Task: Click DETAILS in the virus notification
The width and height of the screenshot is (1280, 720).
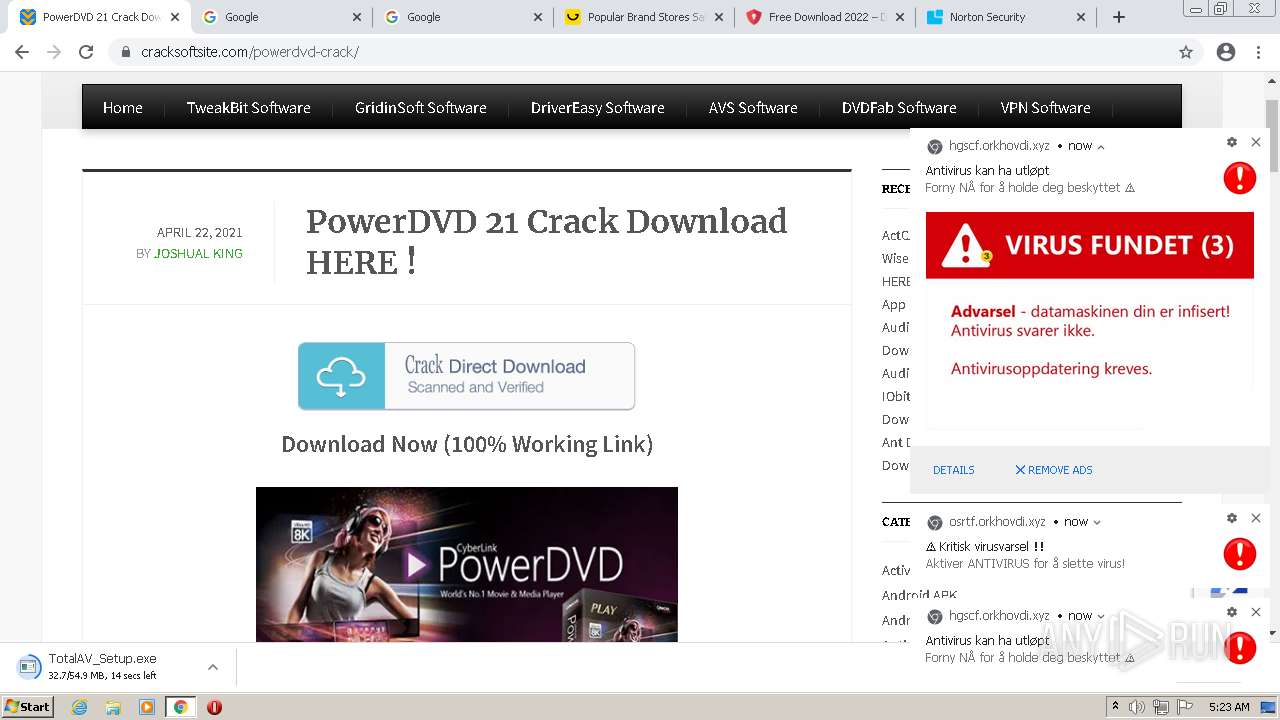Action: coord(954,470)
